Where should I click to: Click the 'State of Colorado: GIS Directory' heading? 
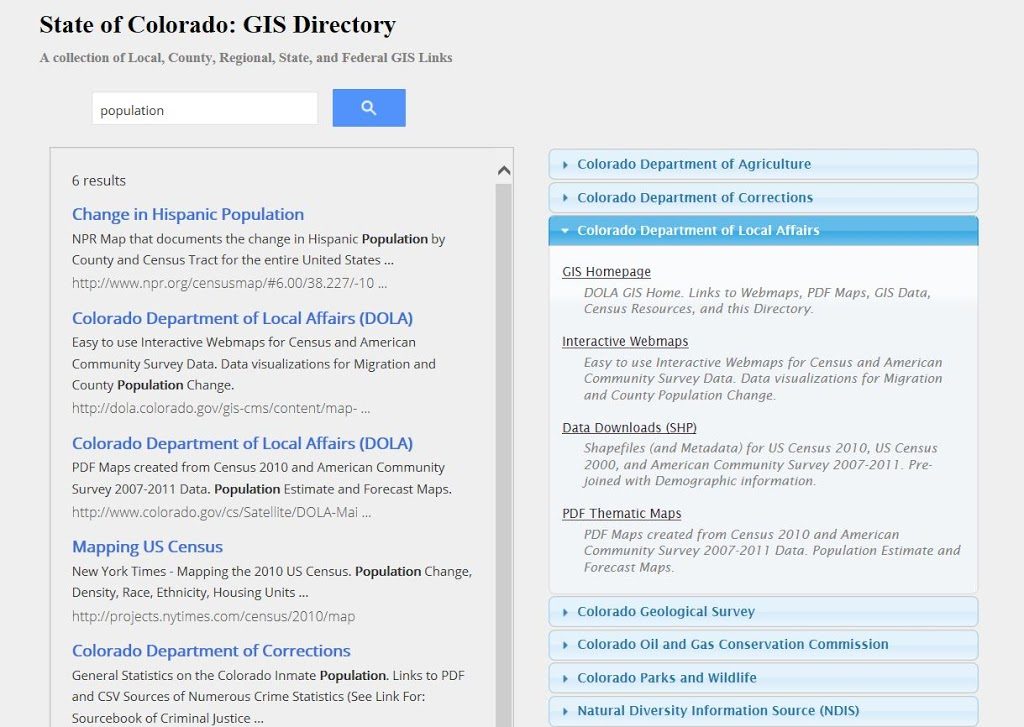pos(217,25)
